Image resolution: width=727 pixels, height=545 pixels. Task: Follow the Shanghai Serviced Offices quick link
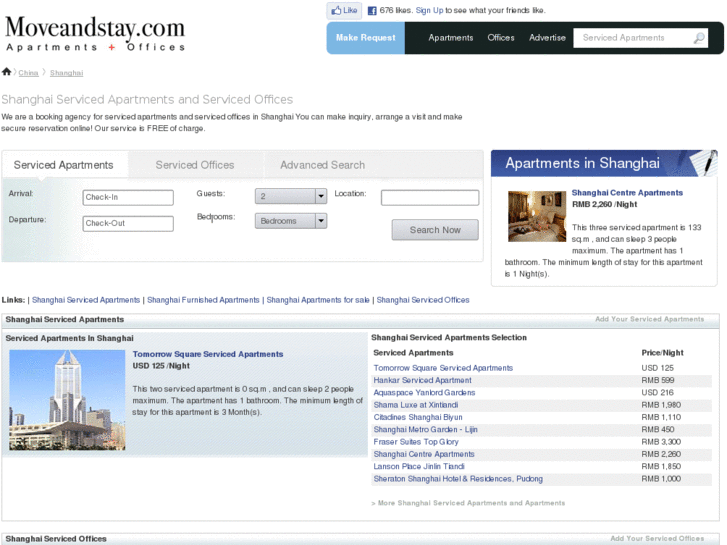423,300
